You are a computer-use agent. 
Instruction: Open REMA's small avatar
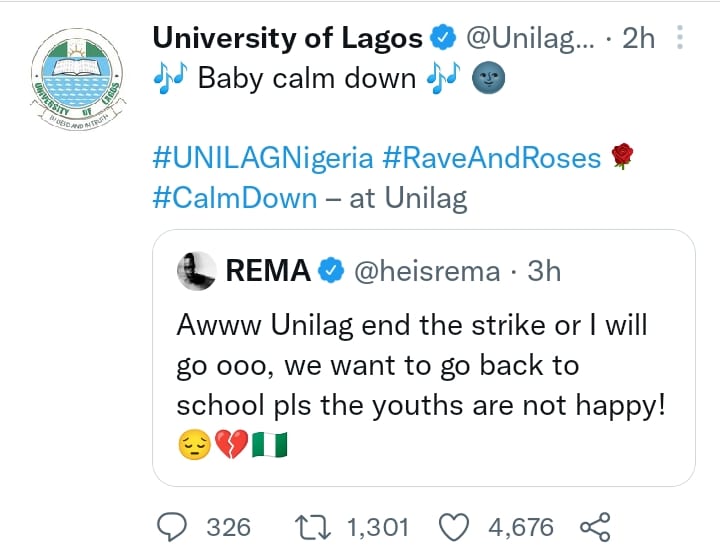tap(198, 271)
